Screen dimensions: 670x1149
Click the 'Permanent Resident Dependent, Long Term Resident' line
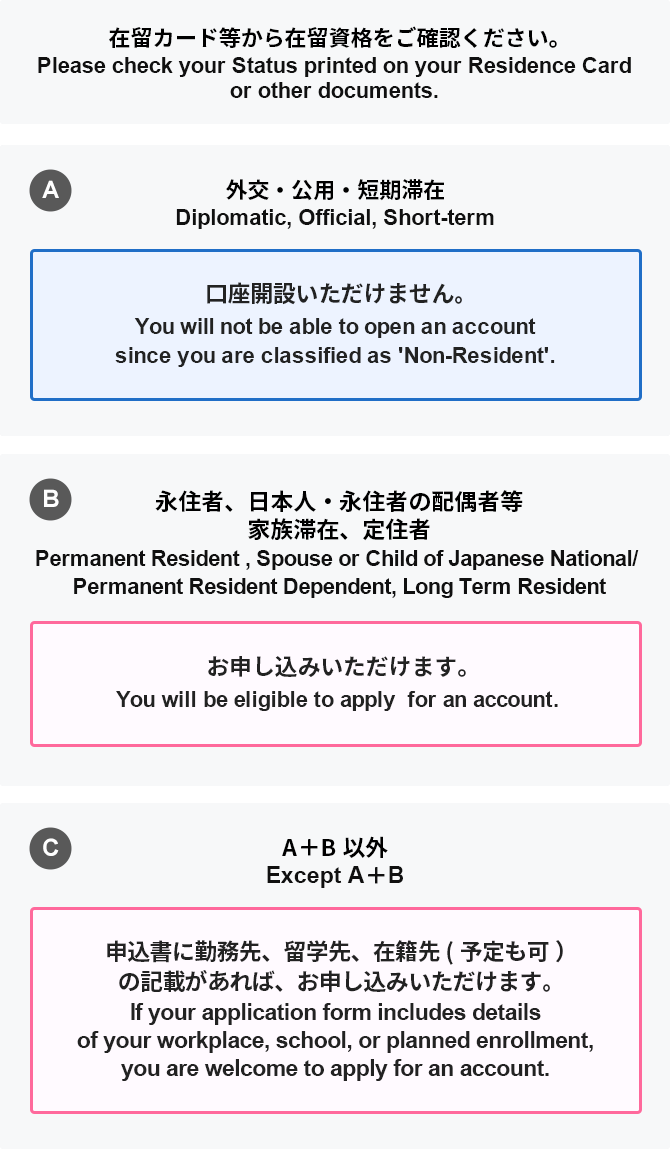point(339,586)
